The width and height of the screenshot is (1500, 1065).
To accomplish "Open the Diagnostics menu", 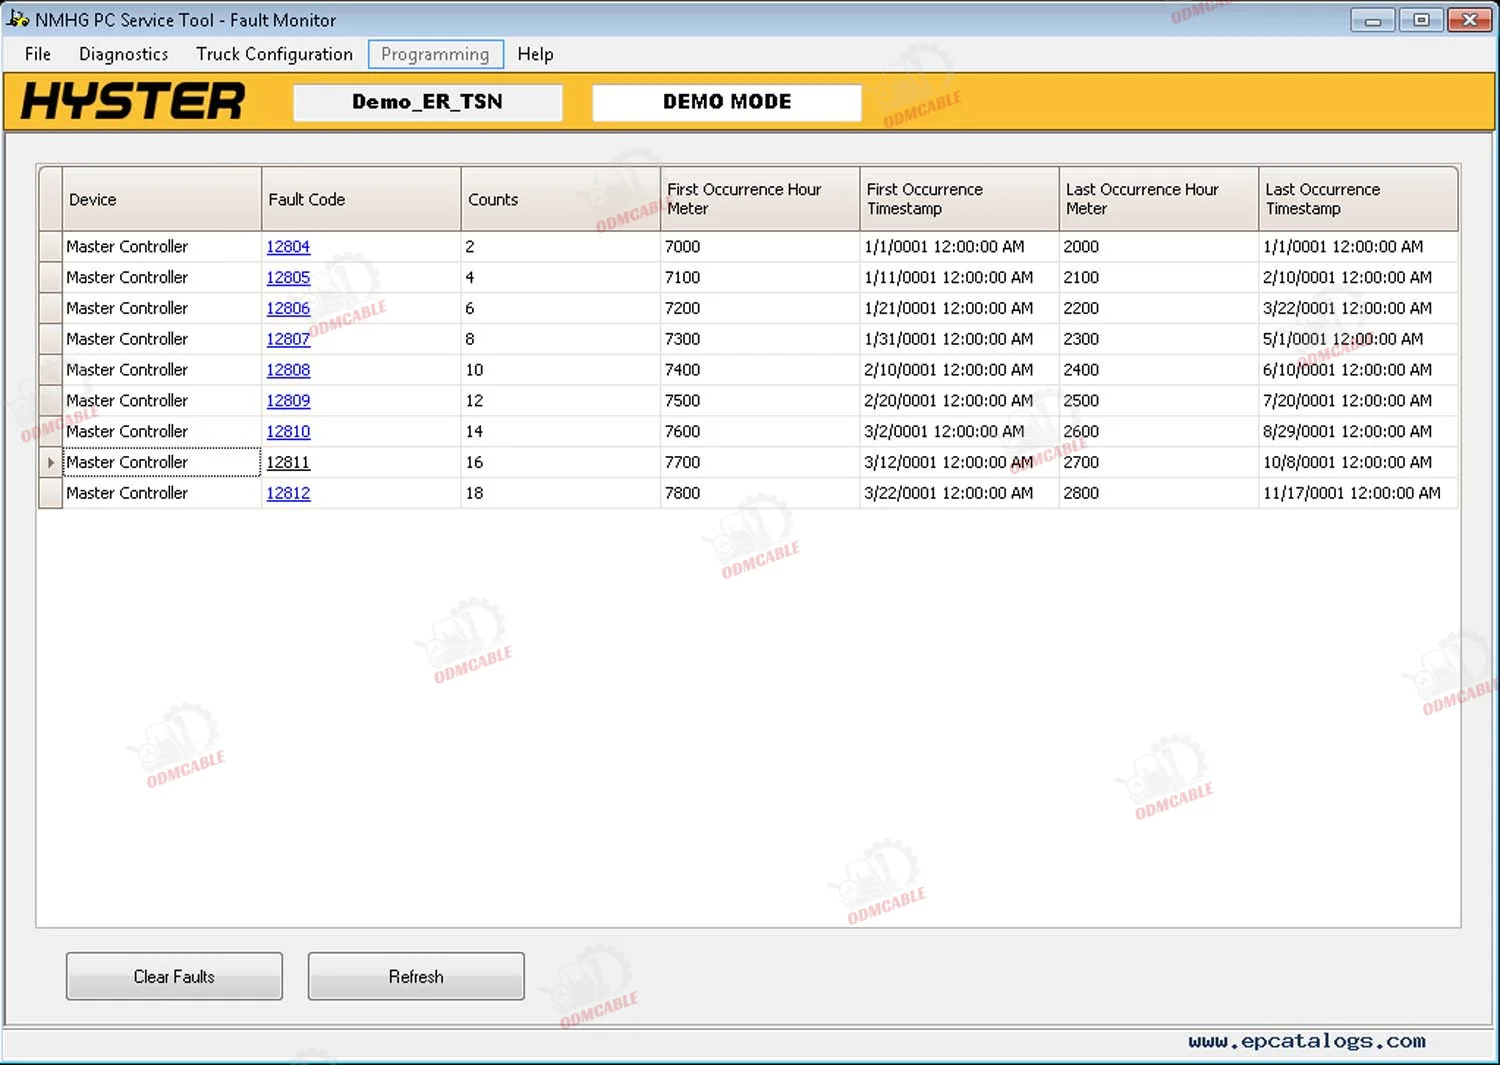I will pyautogui.click(x=123, y=54).
